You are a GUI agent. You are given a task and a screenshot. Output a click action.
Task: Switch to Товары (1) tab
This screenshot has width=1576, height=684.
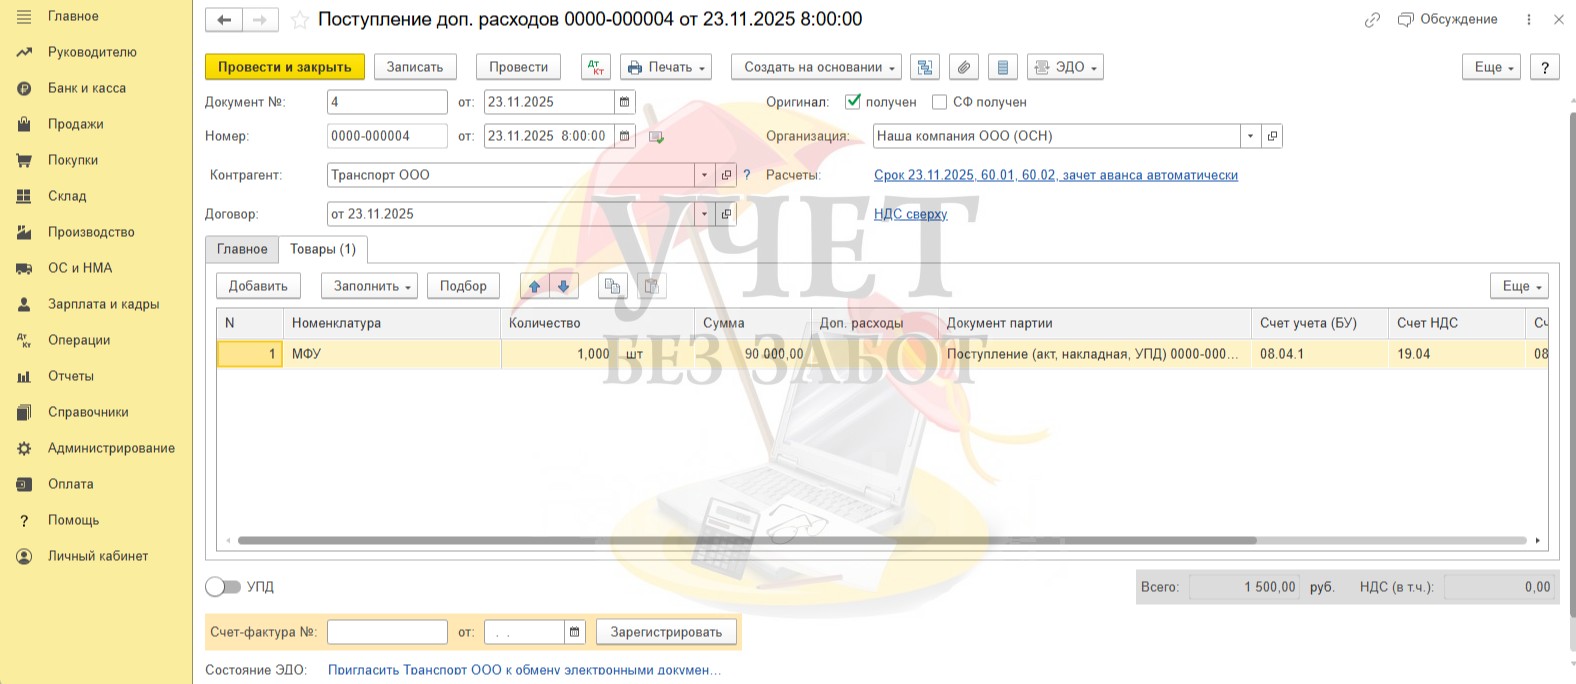[x=323, y=249]
